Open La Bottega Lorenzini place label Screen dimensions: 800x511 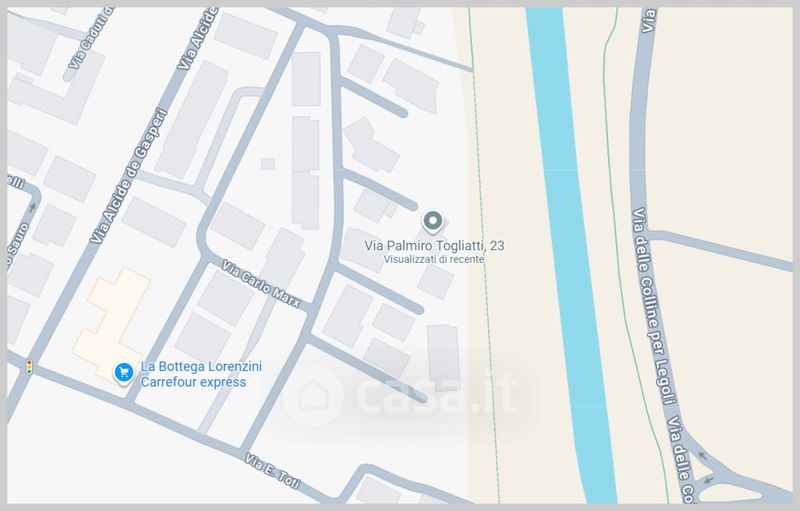coord(201,366)
